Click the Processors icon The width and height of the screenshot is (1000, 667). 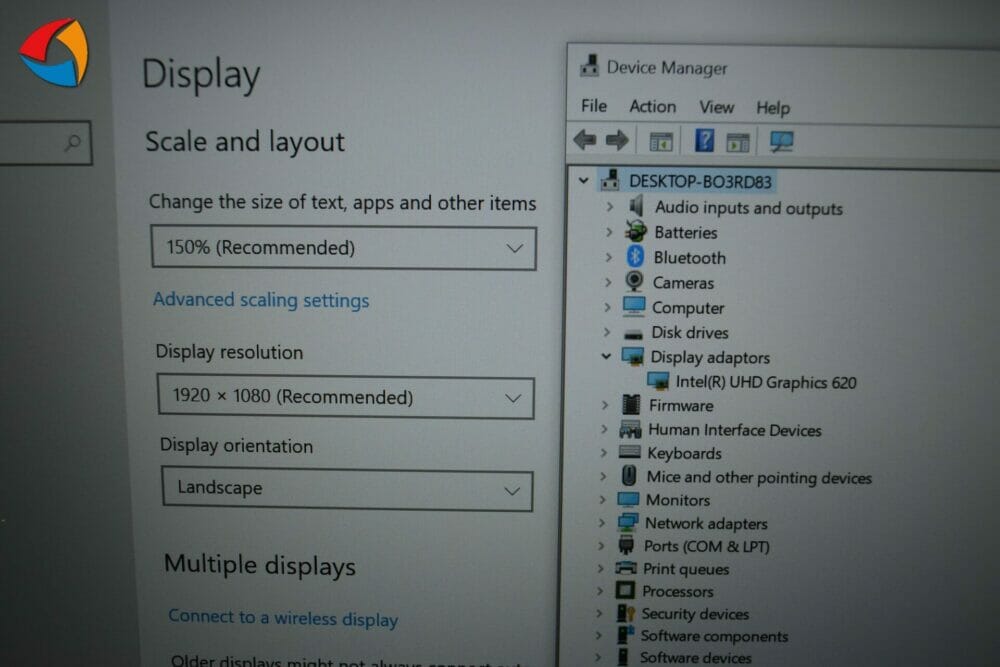(625, 590)
